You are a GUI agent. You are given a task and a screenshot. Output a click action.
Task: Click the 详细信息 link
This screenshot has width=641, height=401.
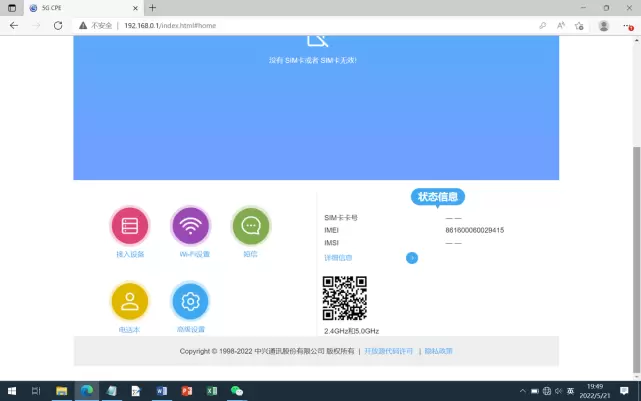[338, 258]
